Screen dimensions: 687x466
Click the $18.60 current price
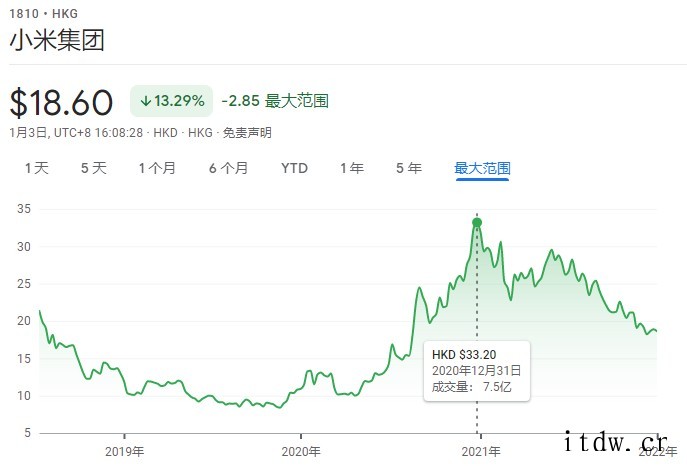(61, 103)
